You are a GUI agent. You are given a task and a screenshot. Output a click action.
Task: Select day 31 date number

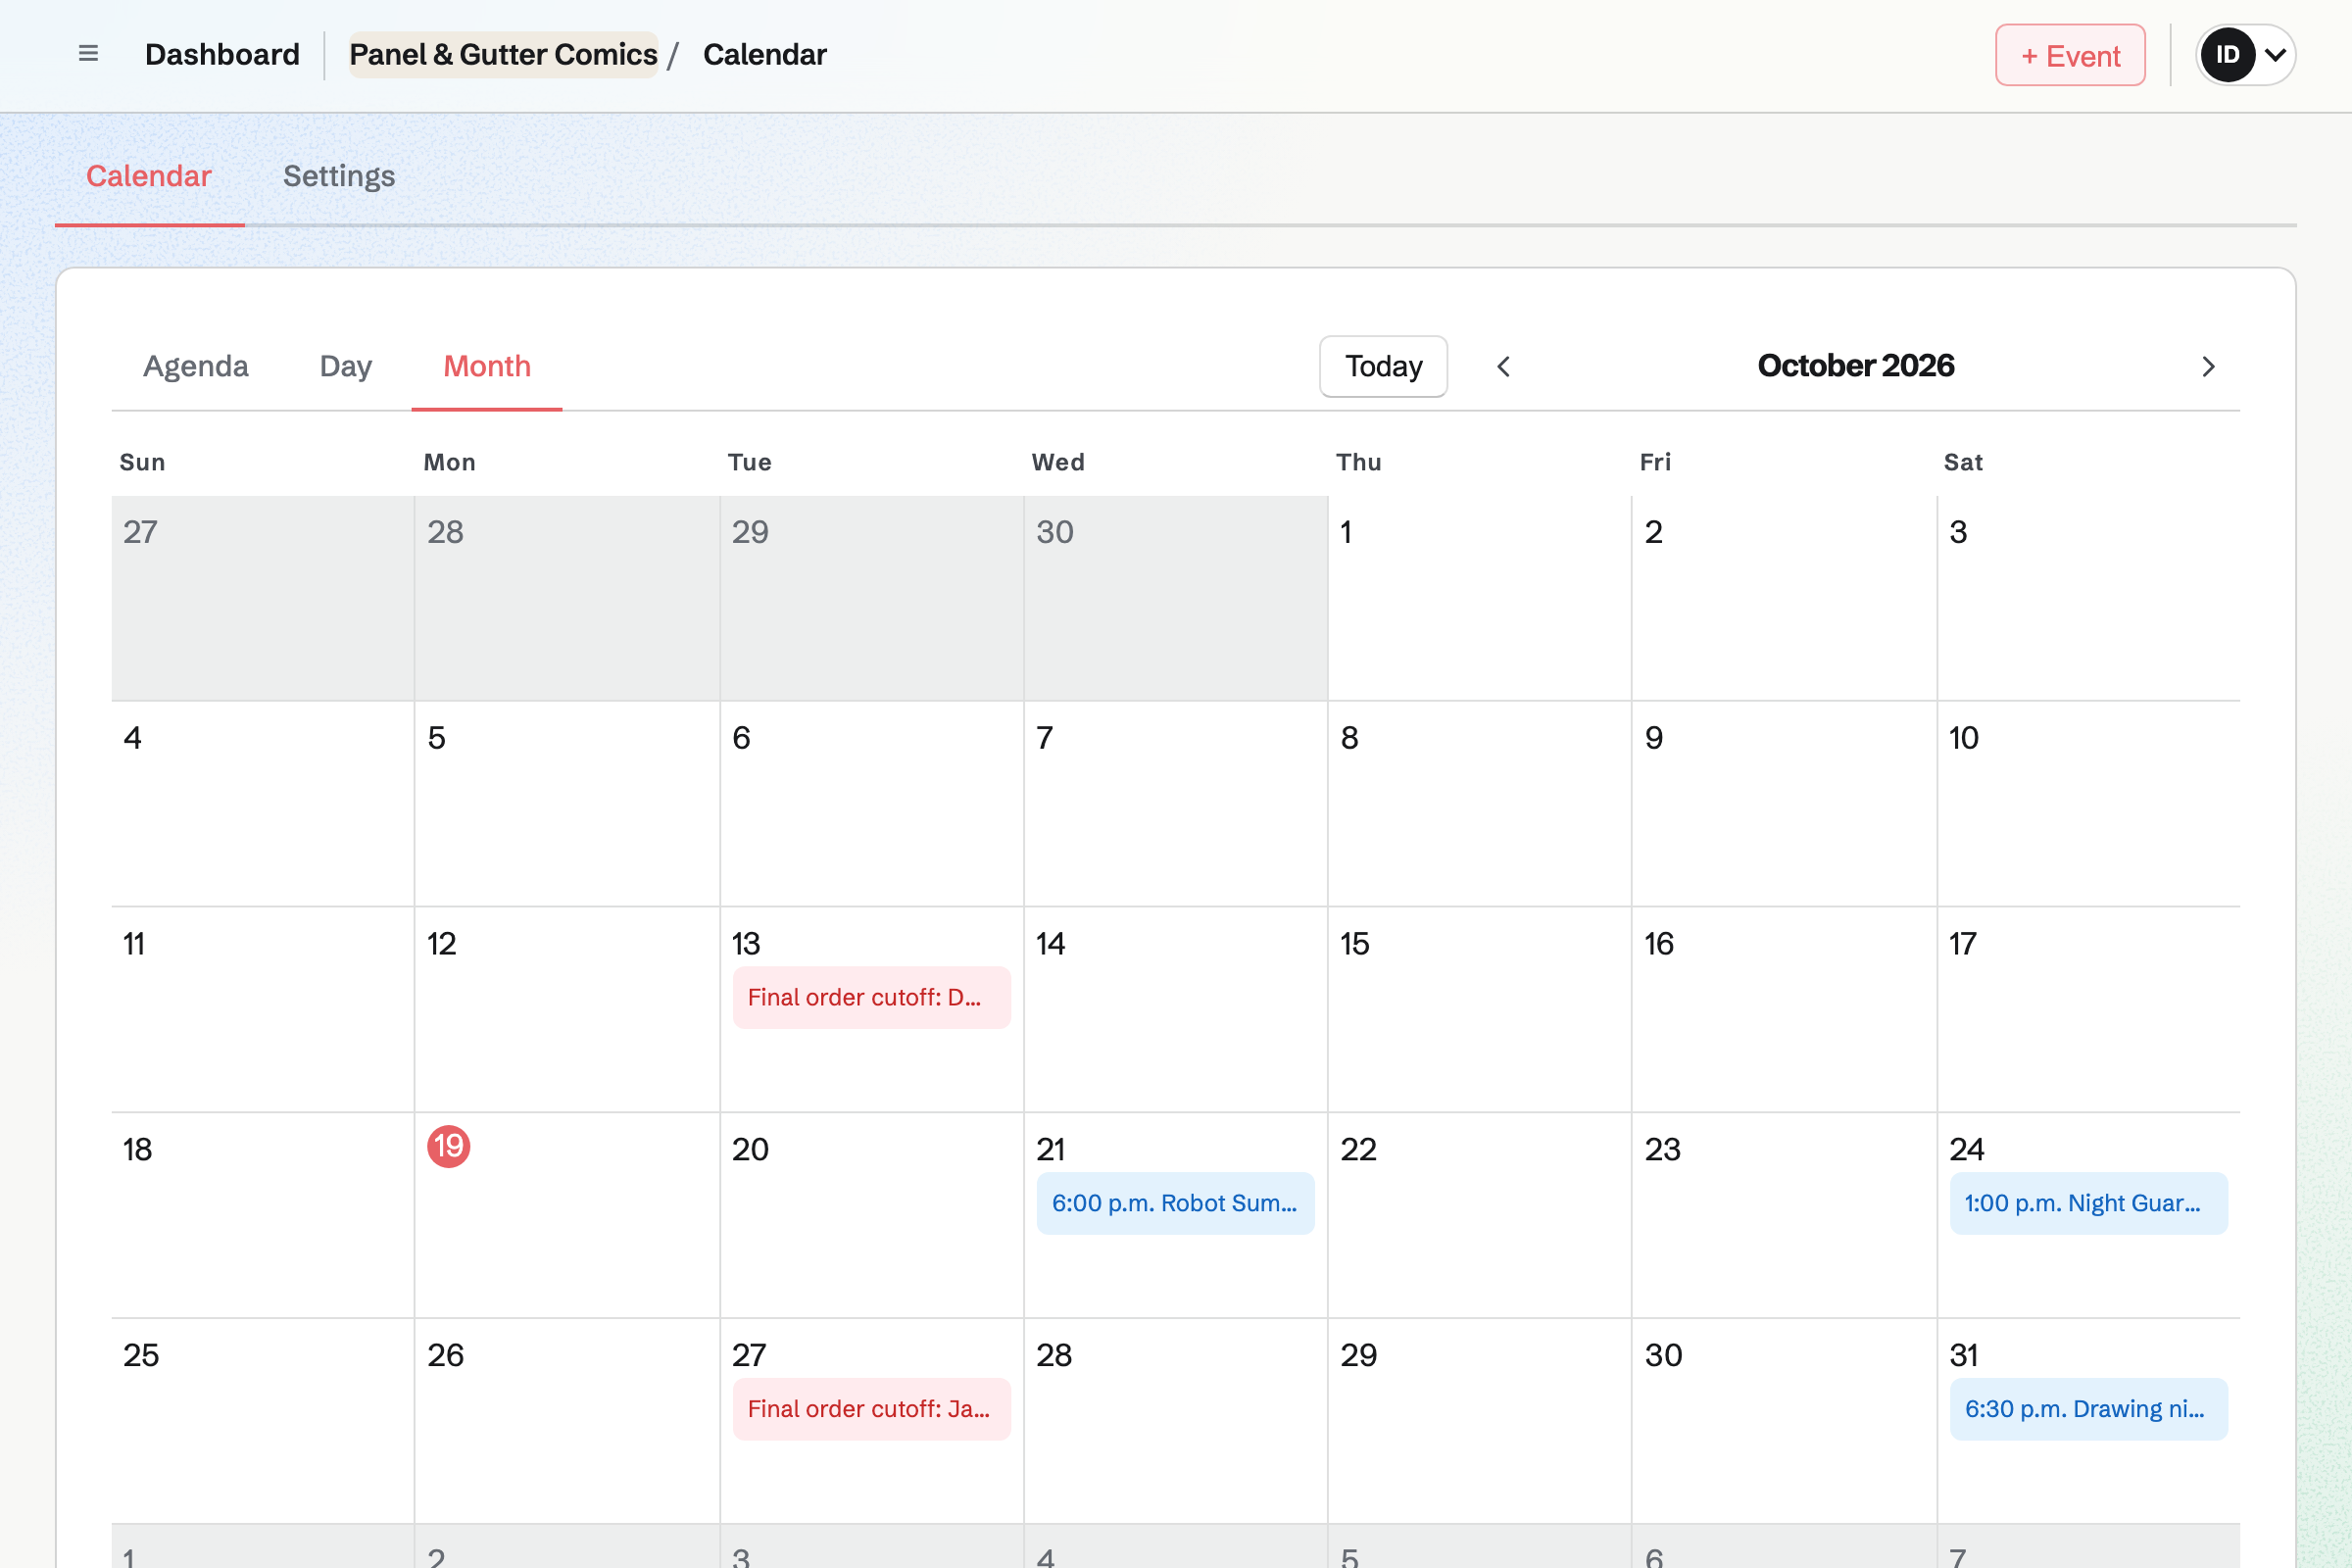click(x=1963, y=1356)
